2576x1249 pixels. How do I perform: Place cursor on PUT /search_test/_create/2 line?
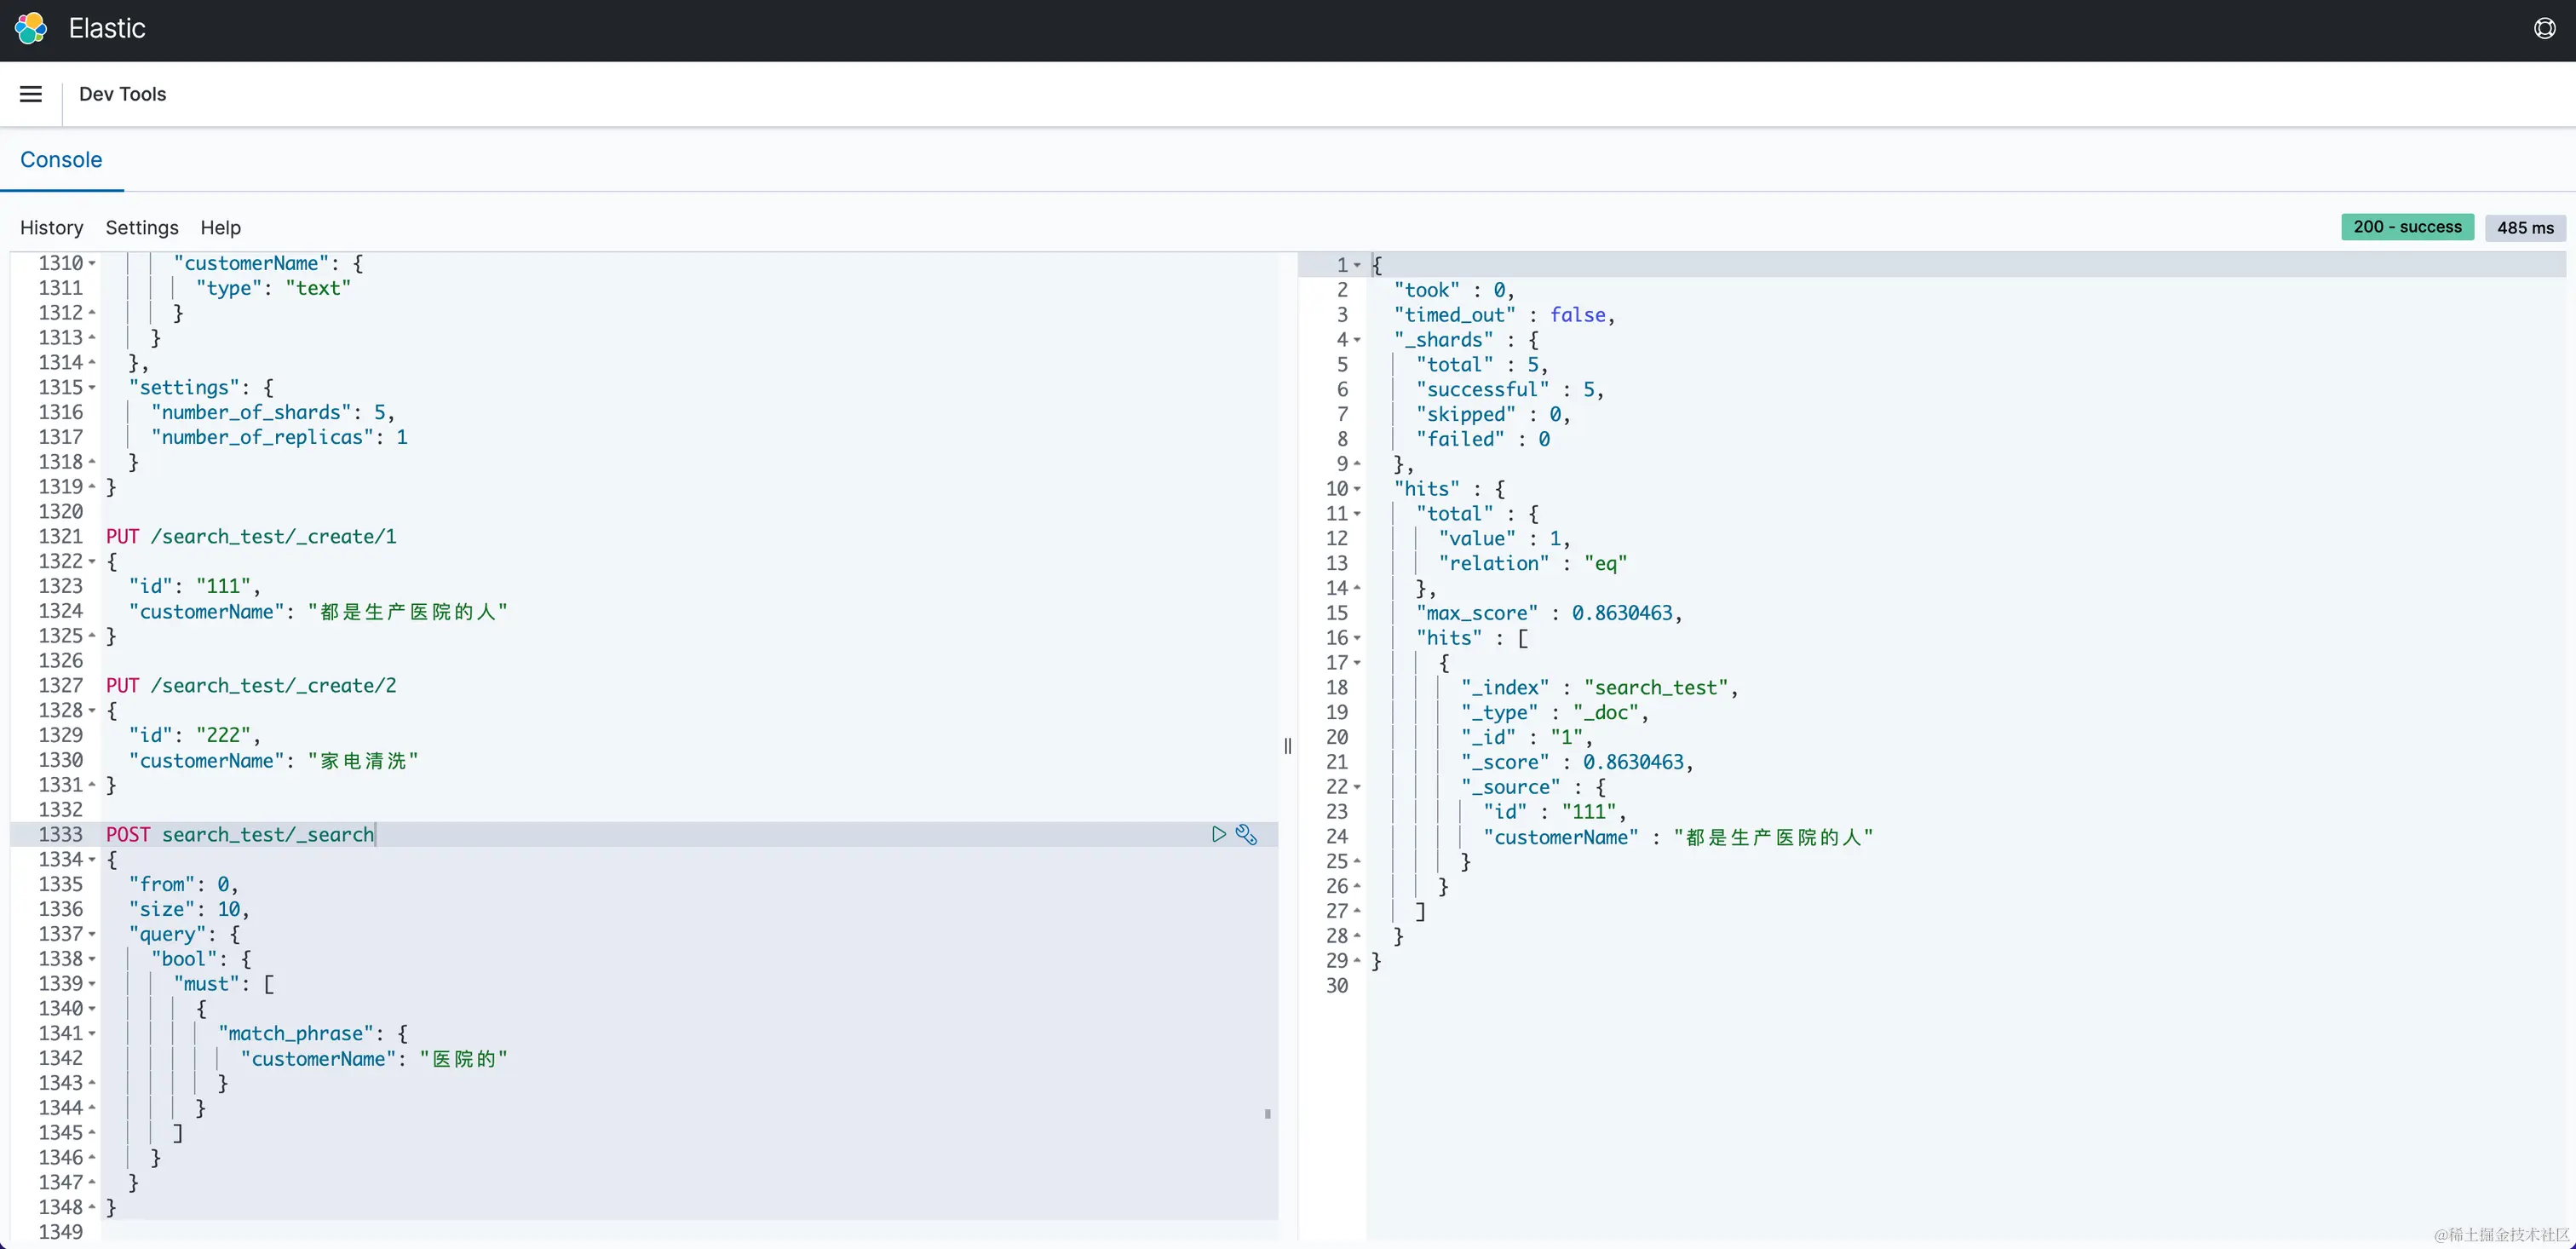[251, 685]
